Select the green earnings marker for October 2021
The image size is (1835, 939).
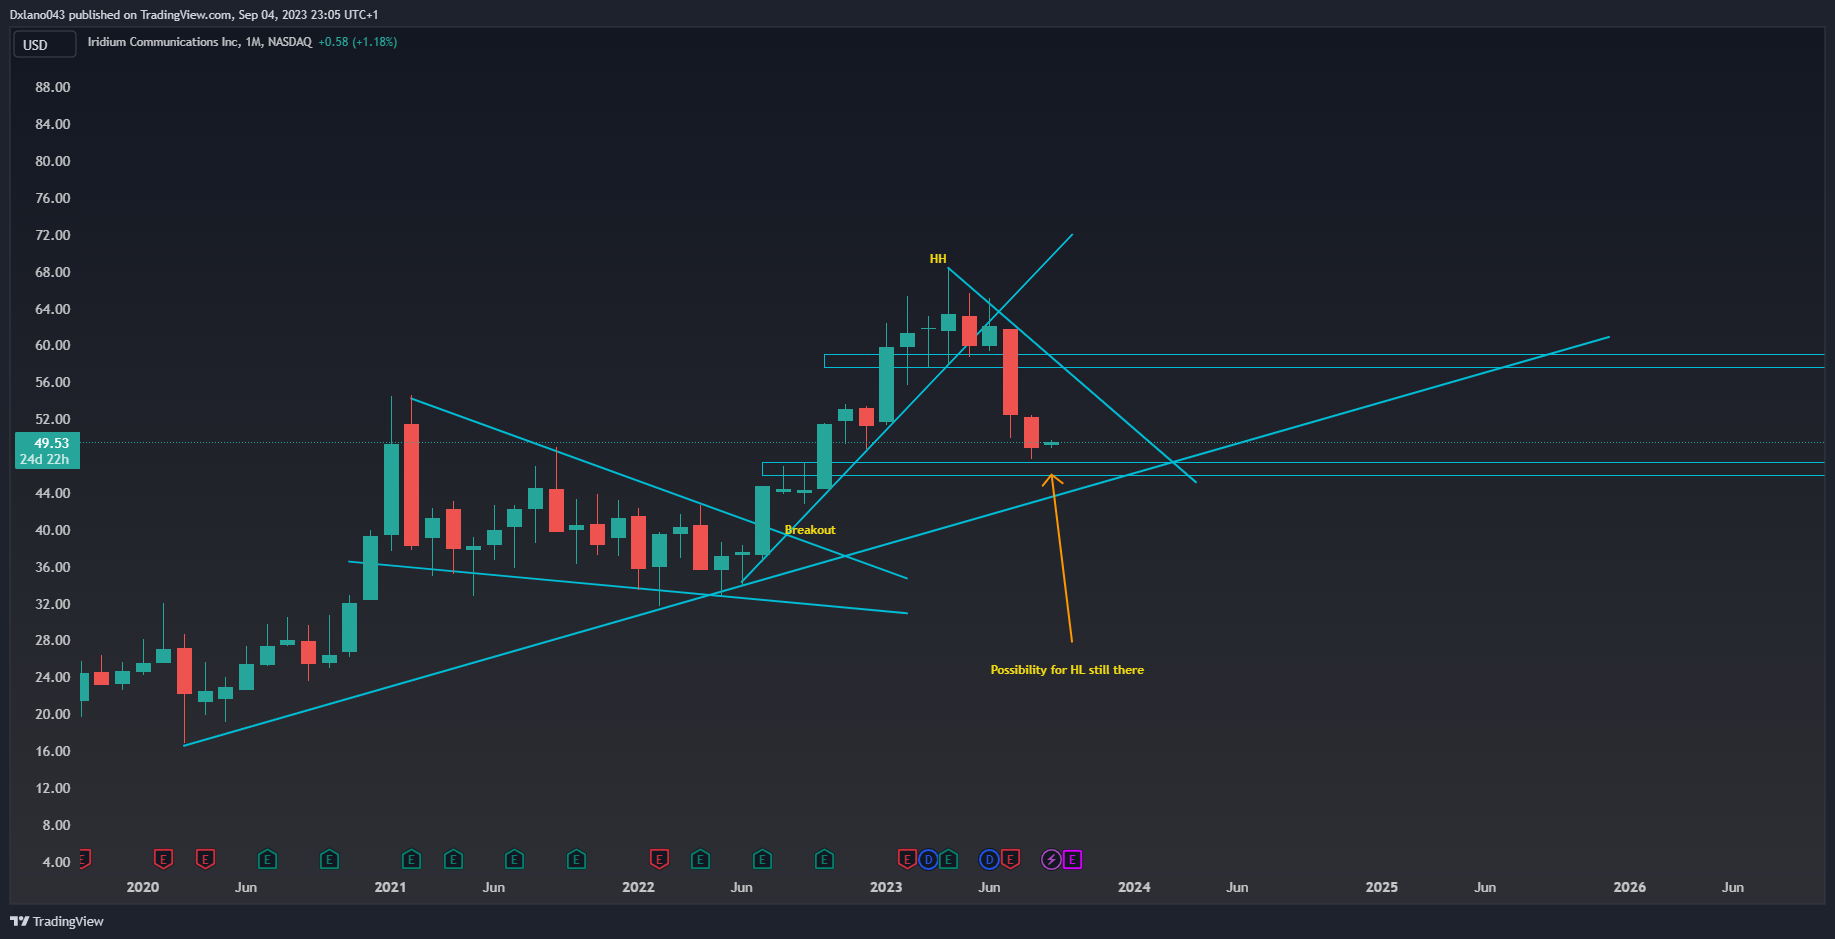[576, 859]
